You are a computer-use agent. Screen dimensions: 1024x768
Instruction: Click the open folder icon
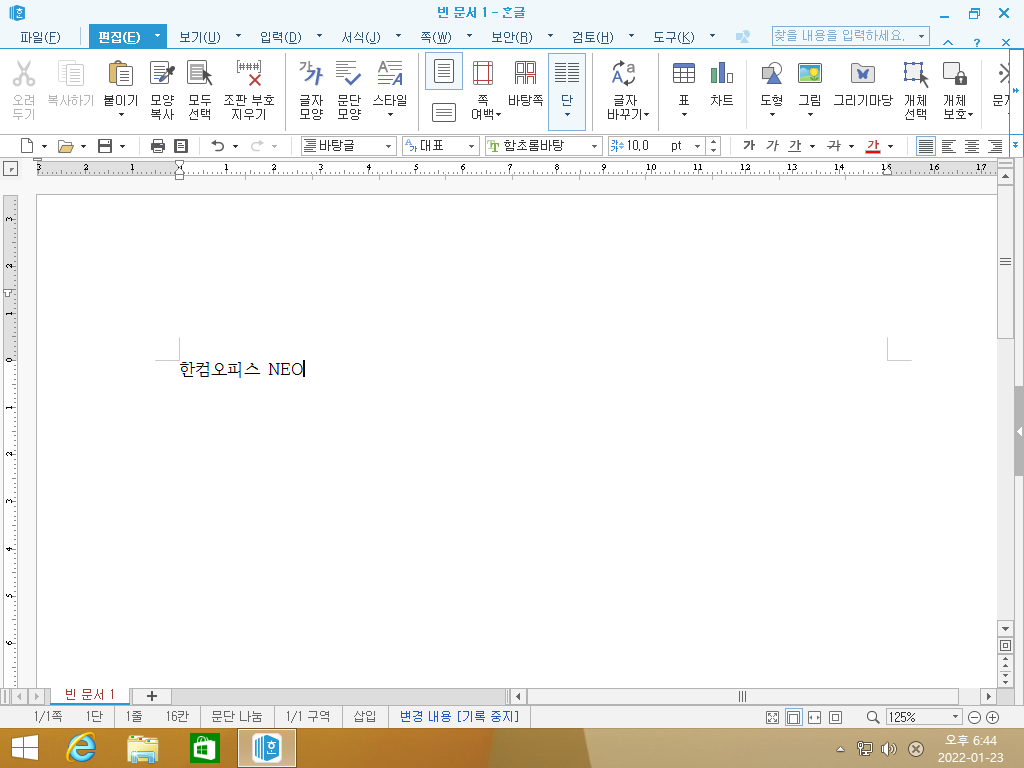(x=65, y=146)
